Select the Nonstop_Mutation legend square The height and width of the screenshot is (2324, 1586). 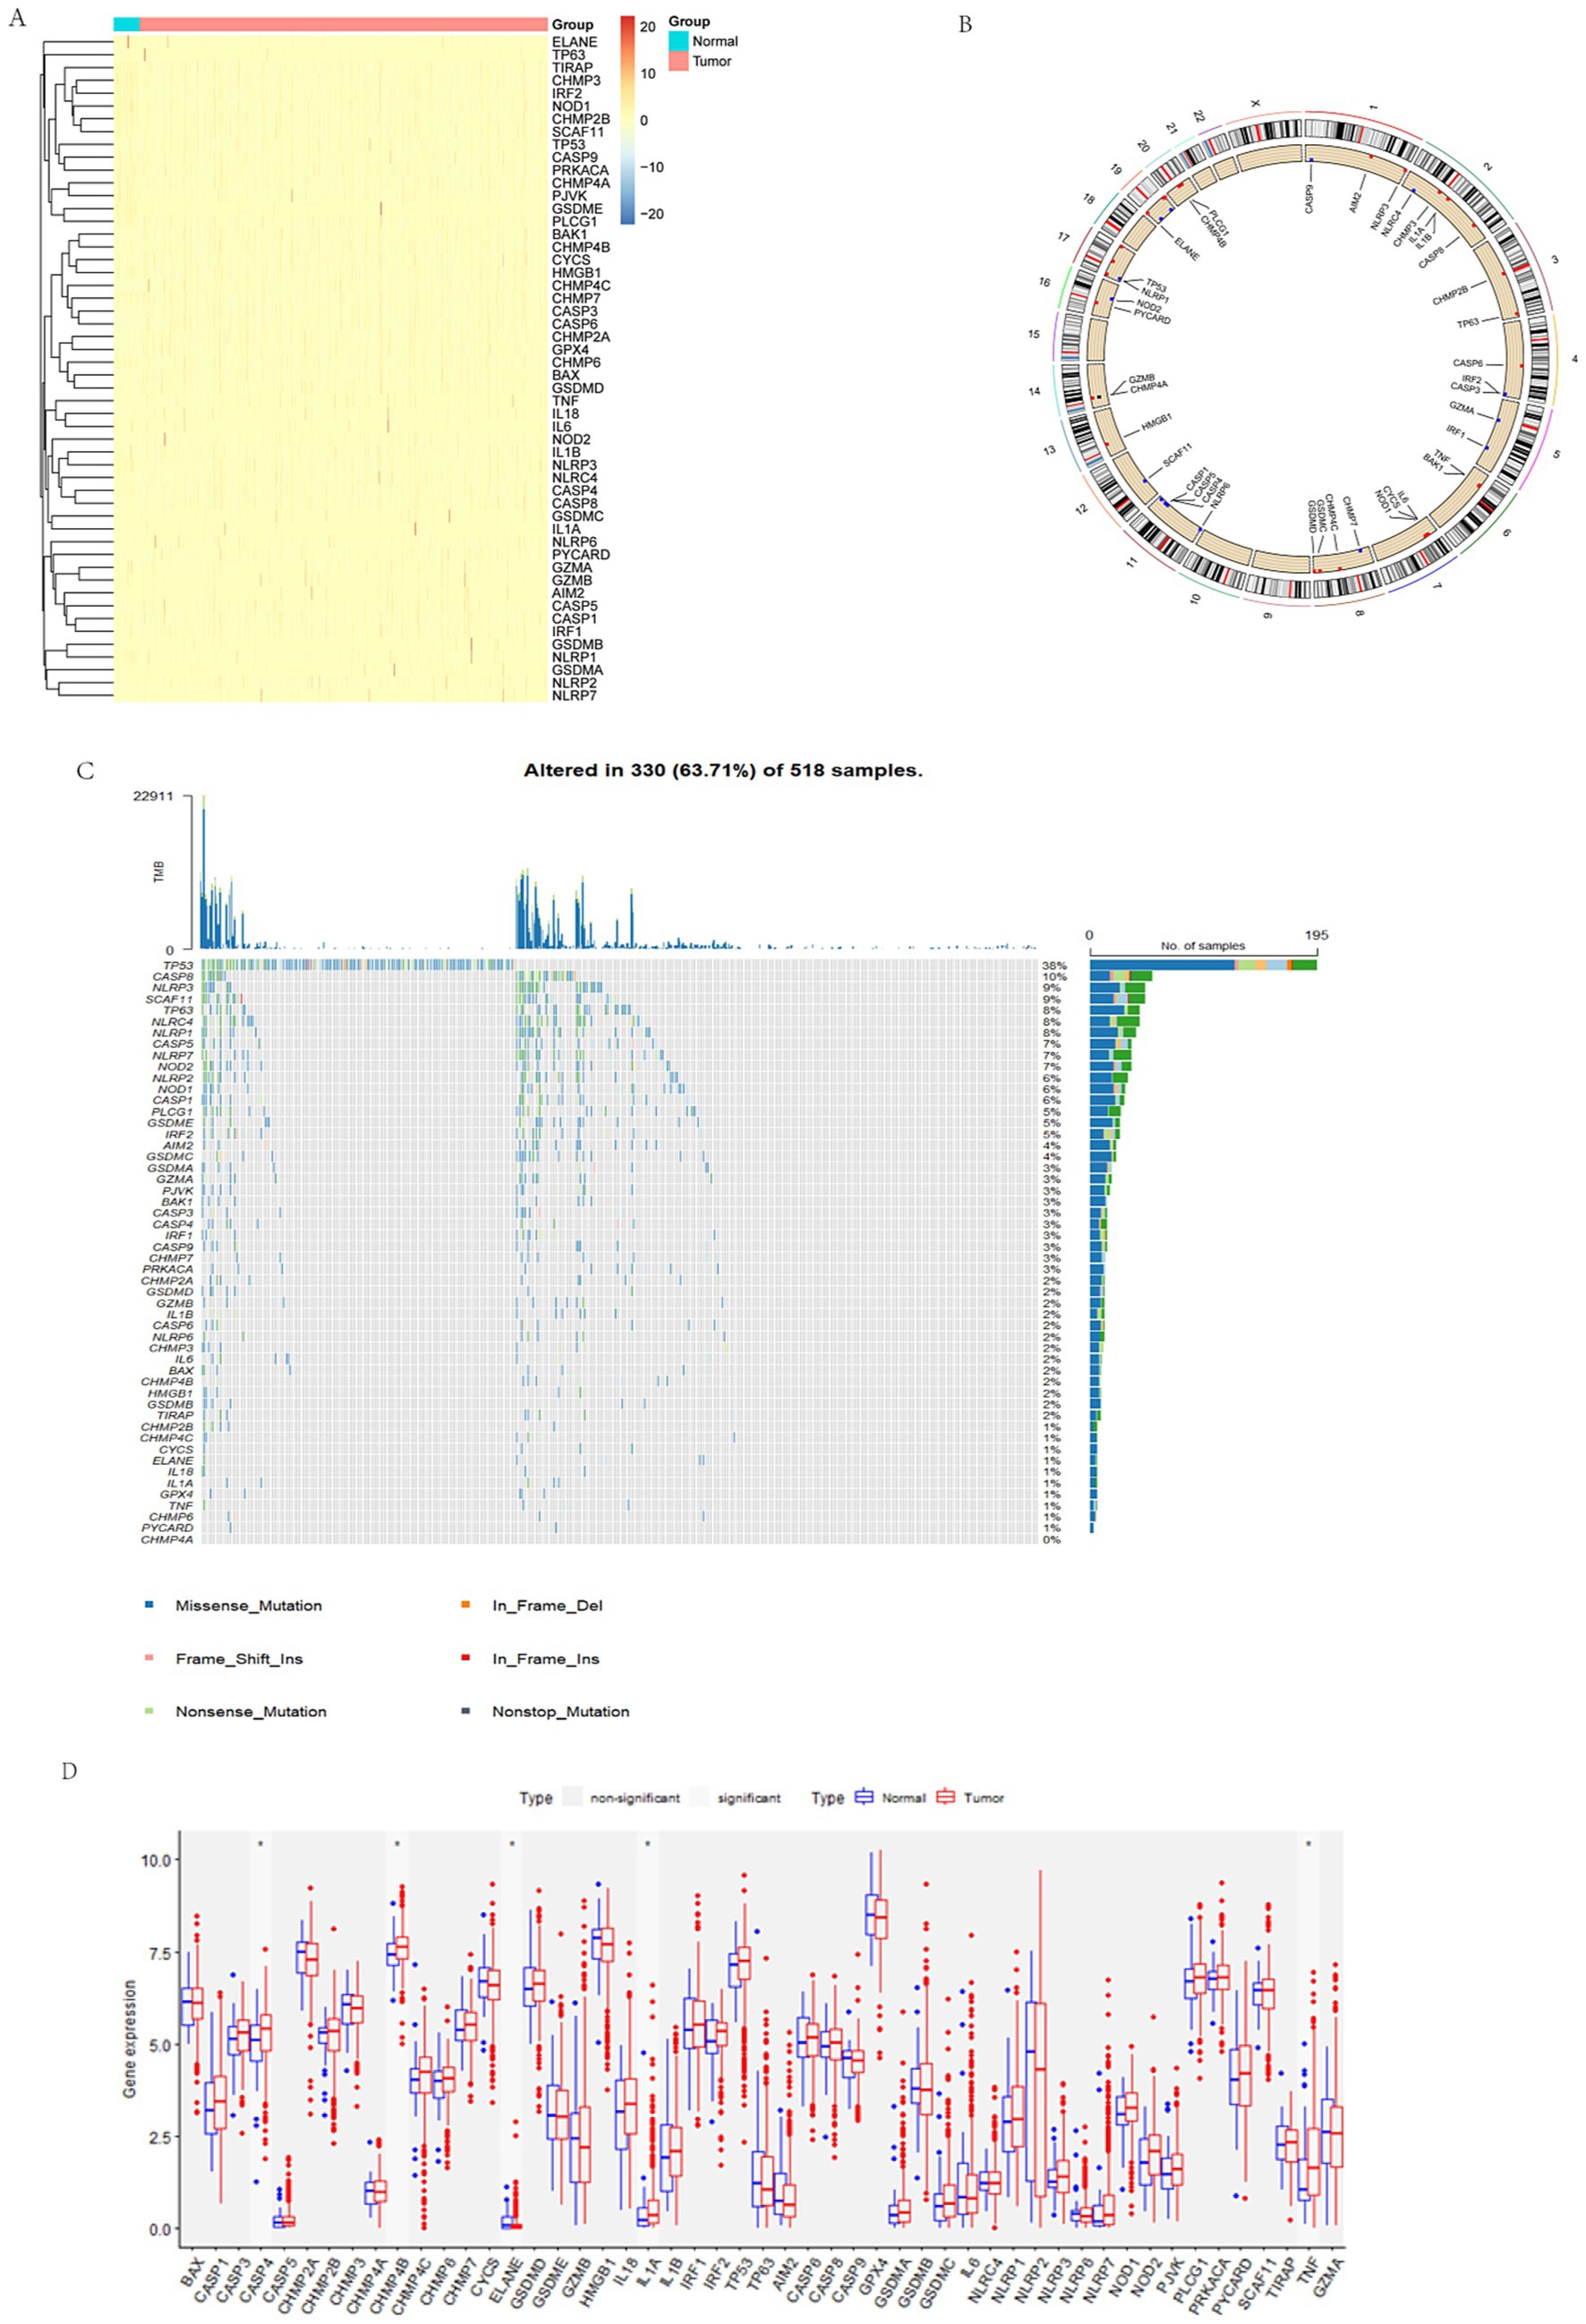pos(466,1711)
